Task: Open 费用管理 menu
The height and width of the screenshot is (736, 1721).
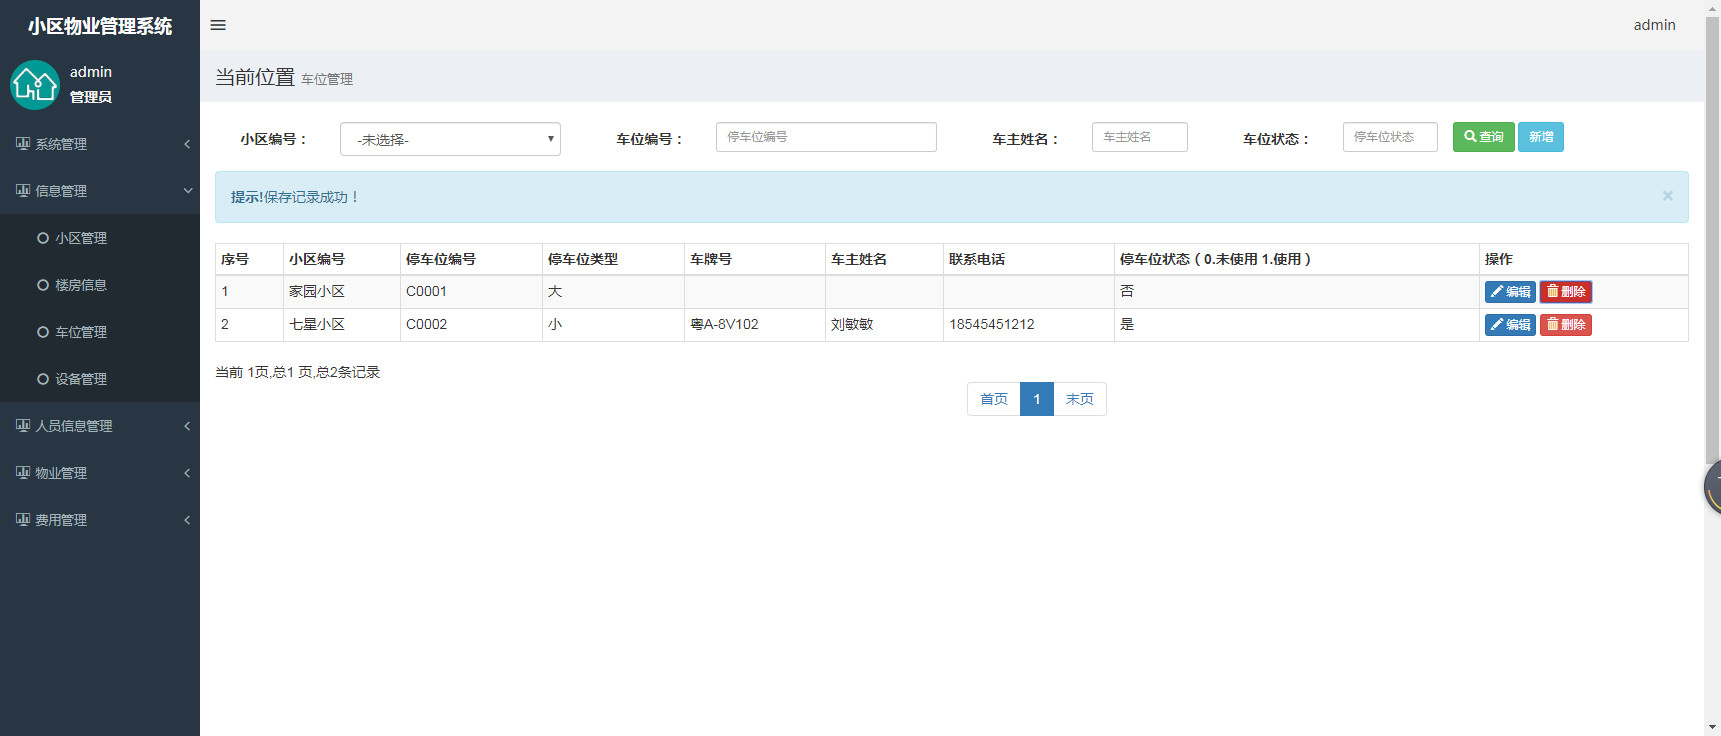Action: [x=100, y=520]
